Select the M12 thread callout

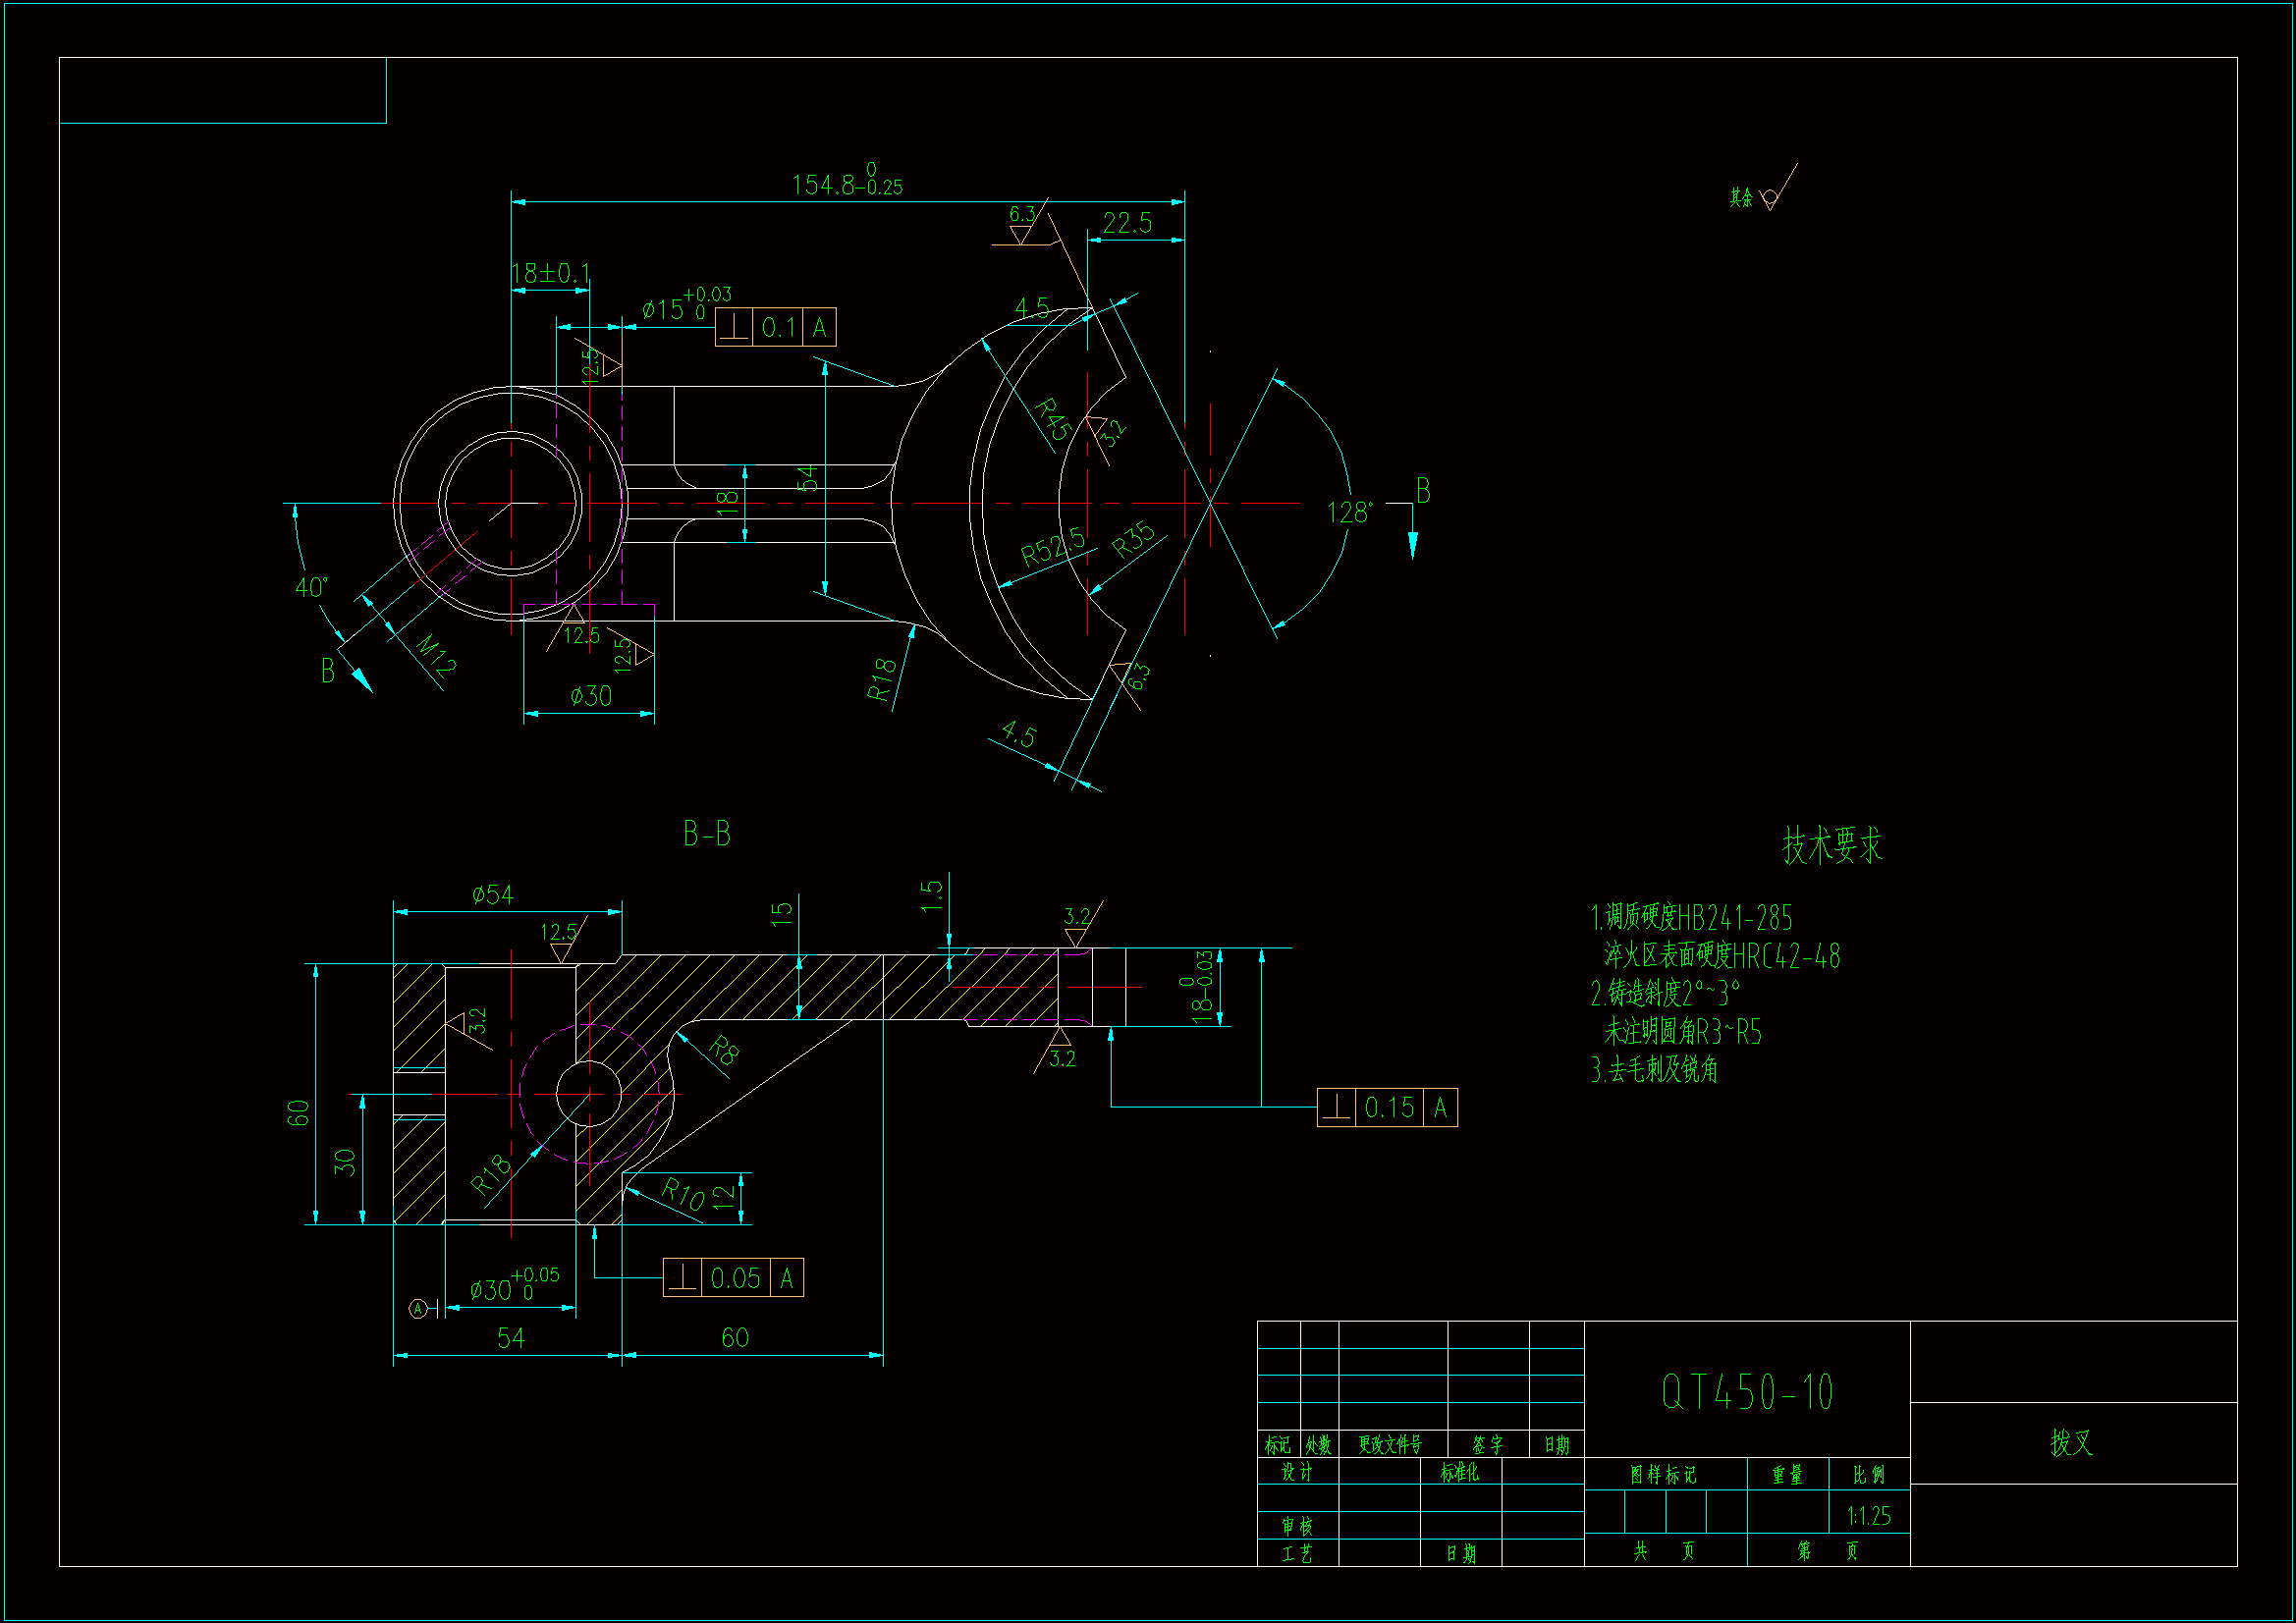tap(435, 656)
